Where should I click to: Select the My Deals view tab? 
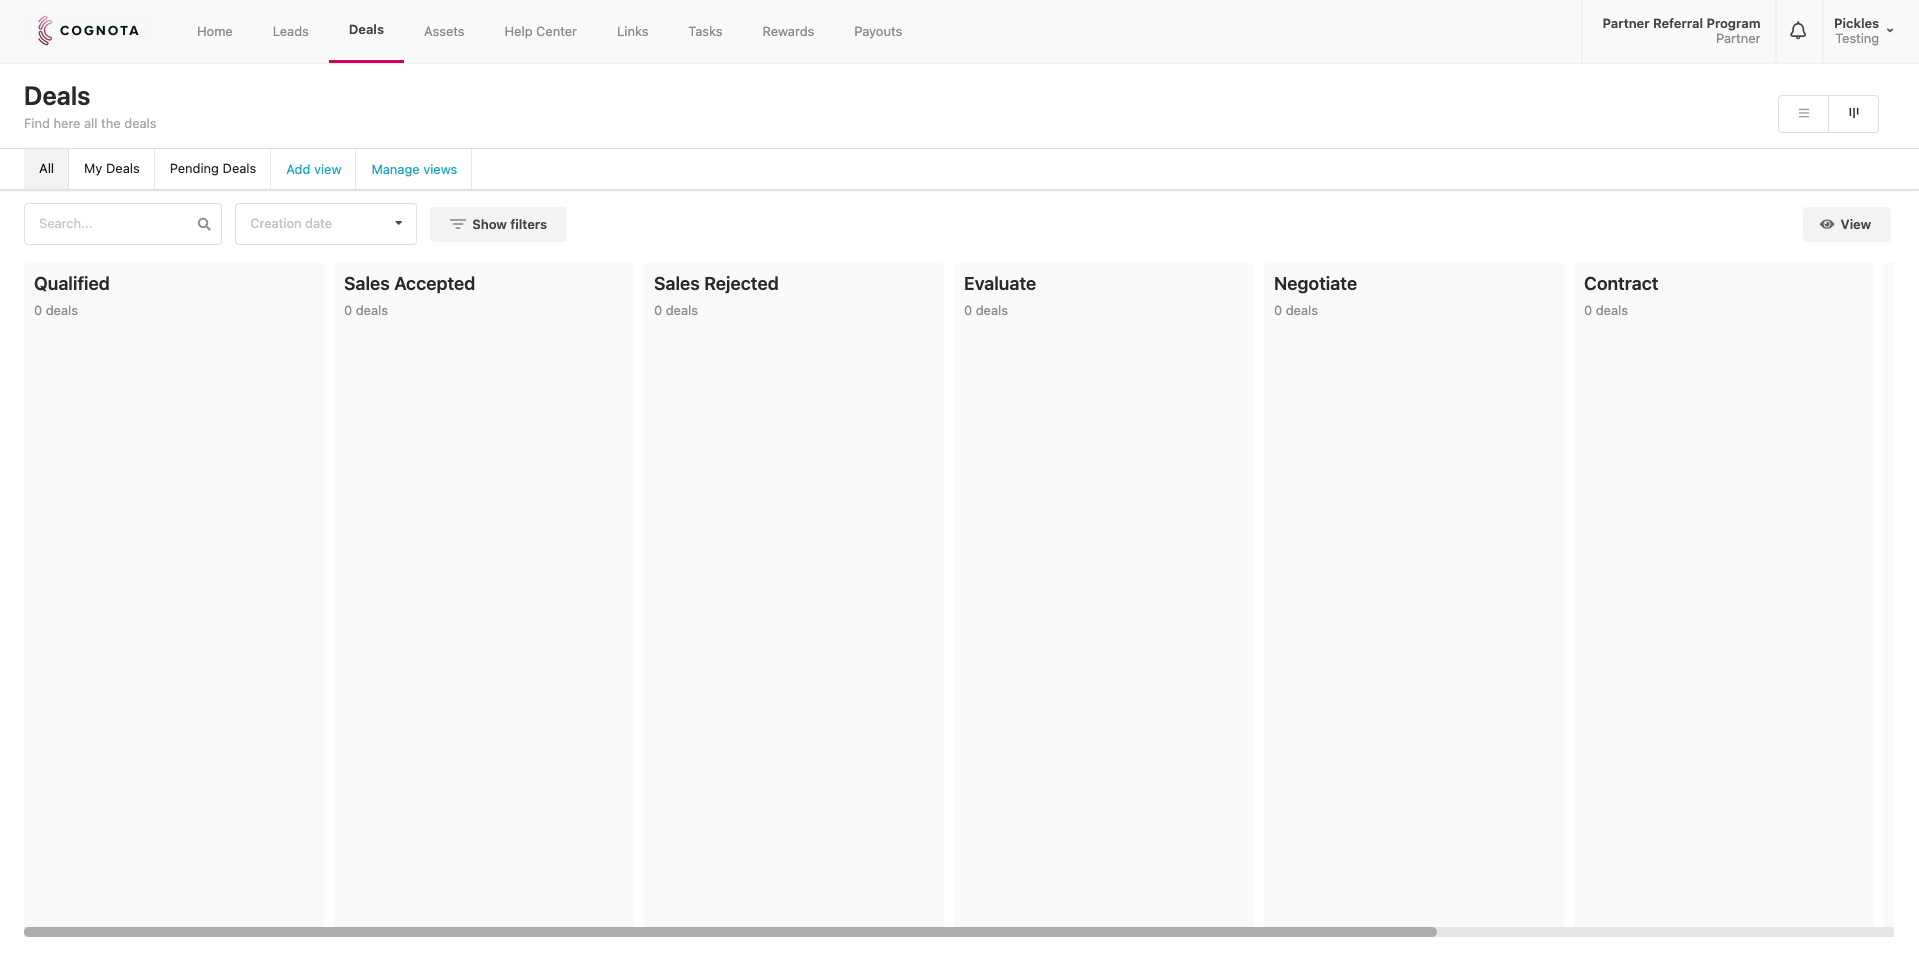tap(111, 169)
